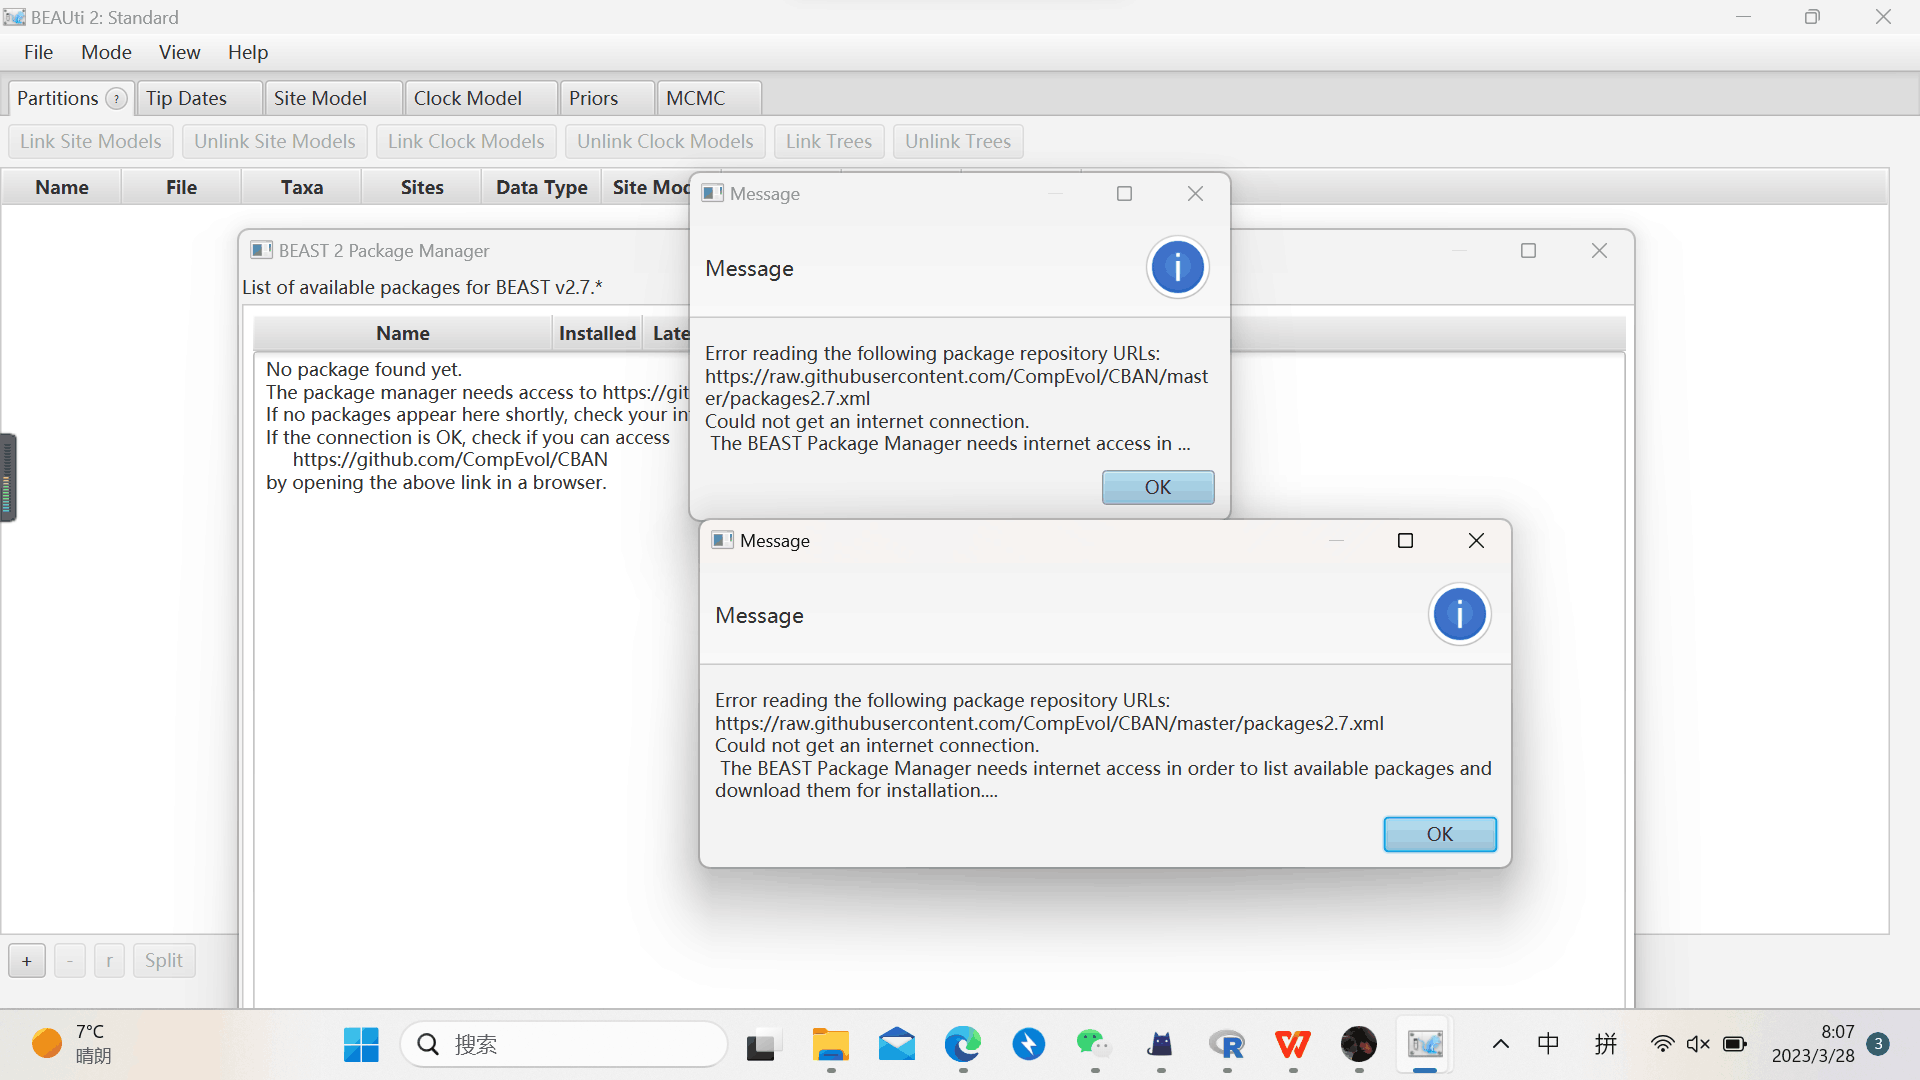Mute system volume in the tray

point(1698,1043)
